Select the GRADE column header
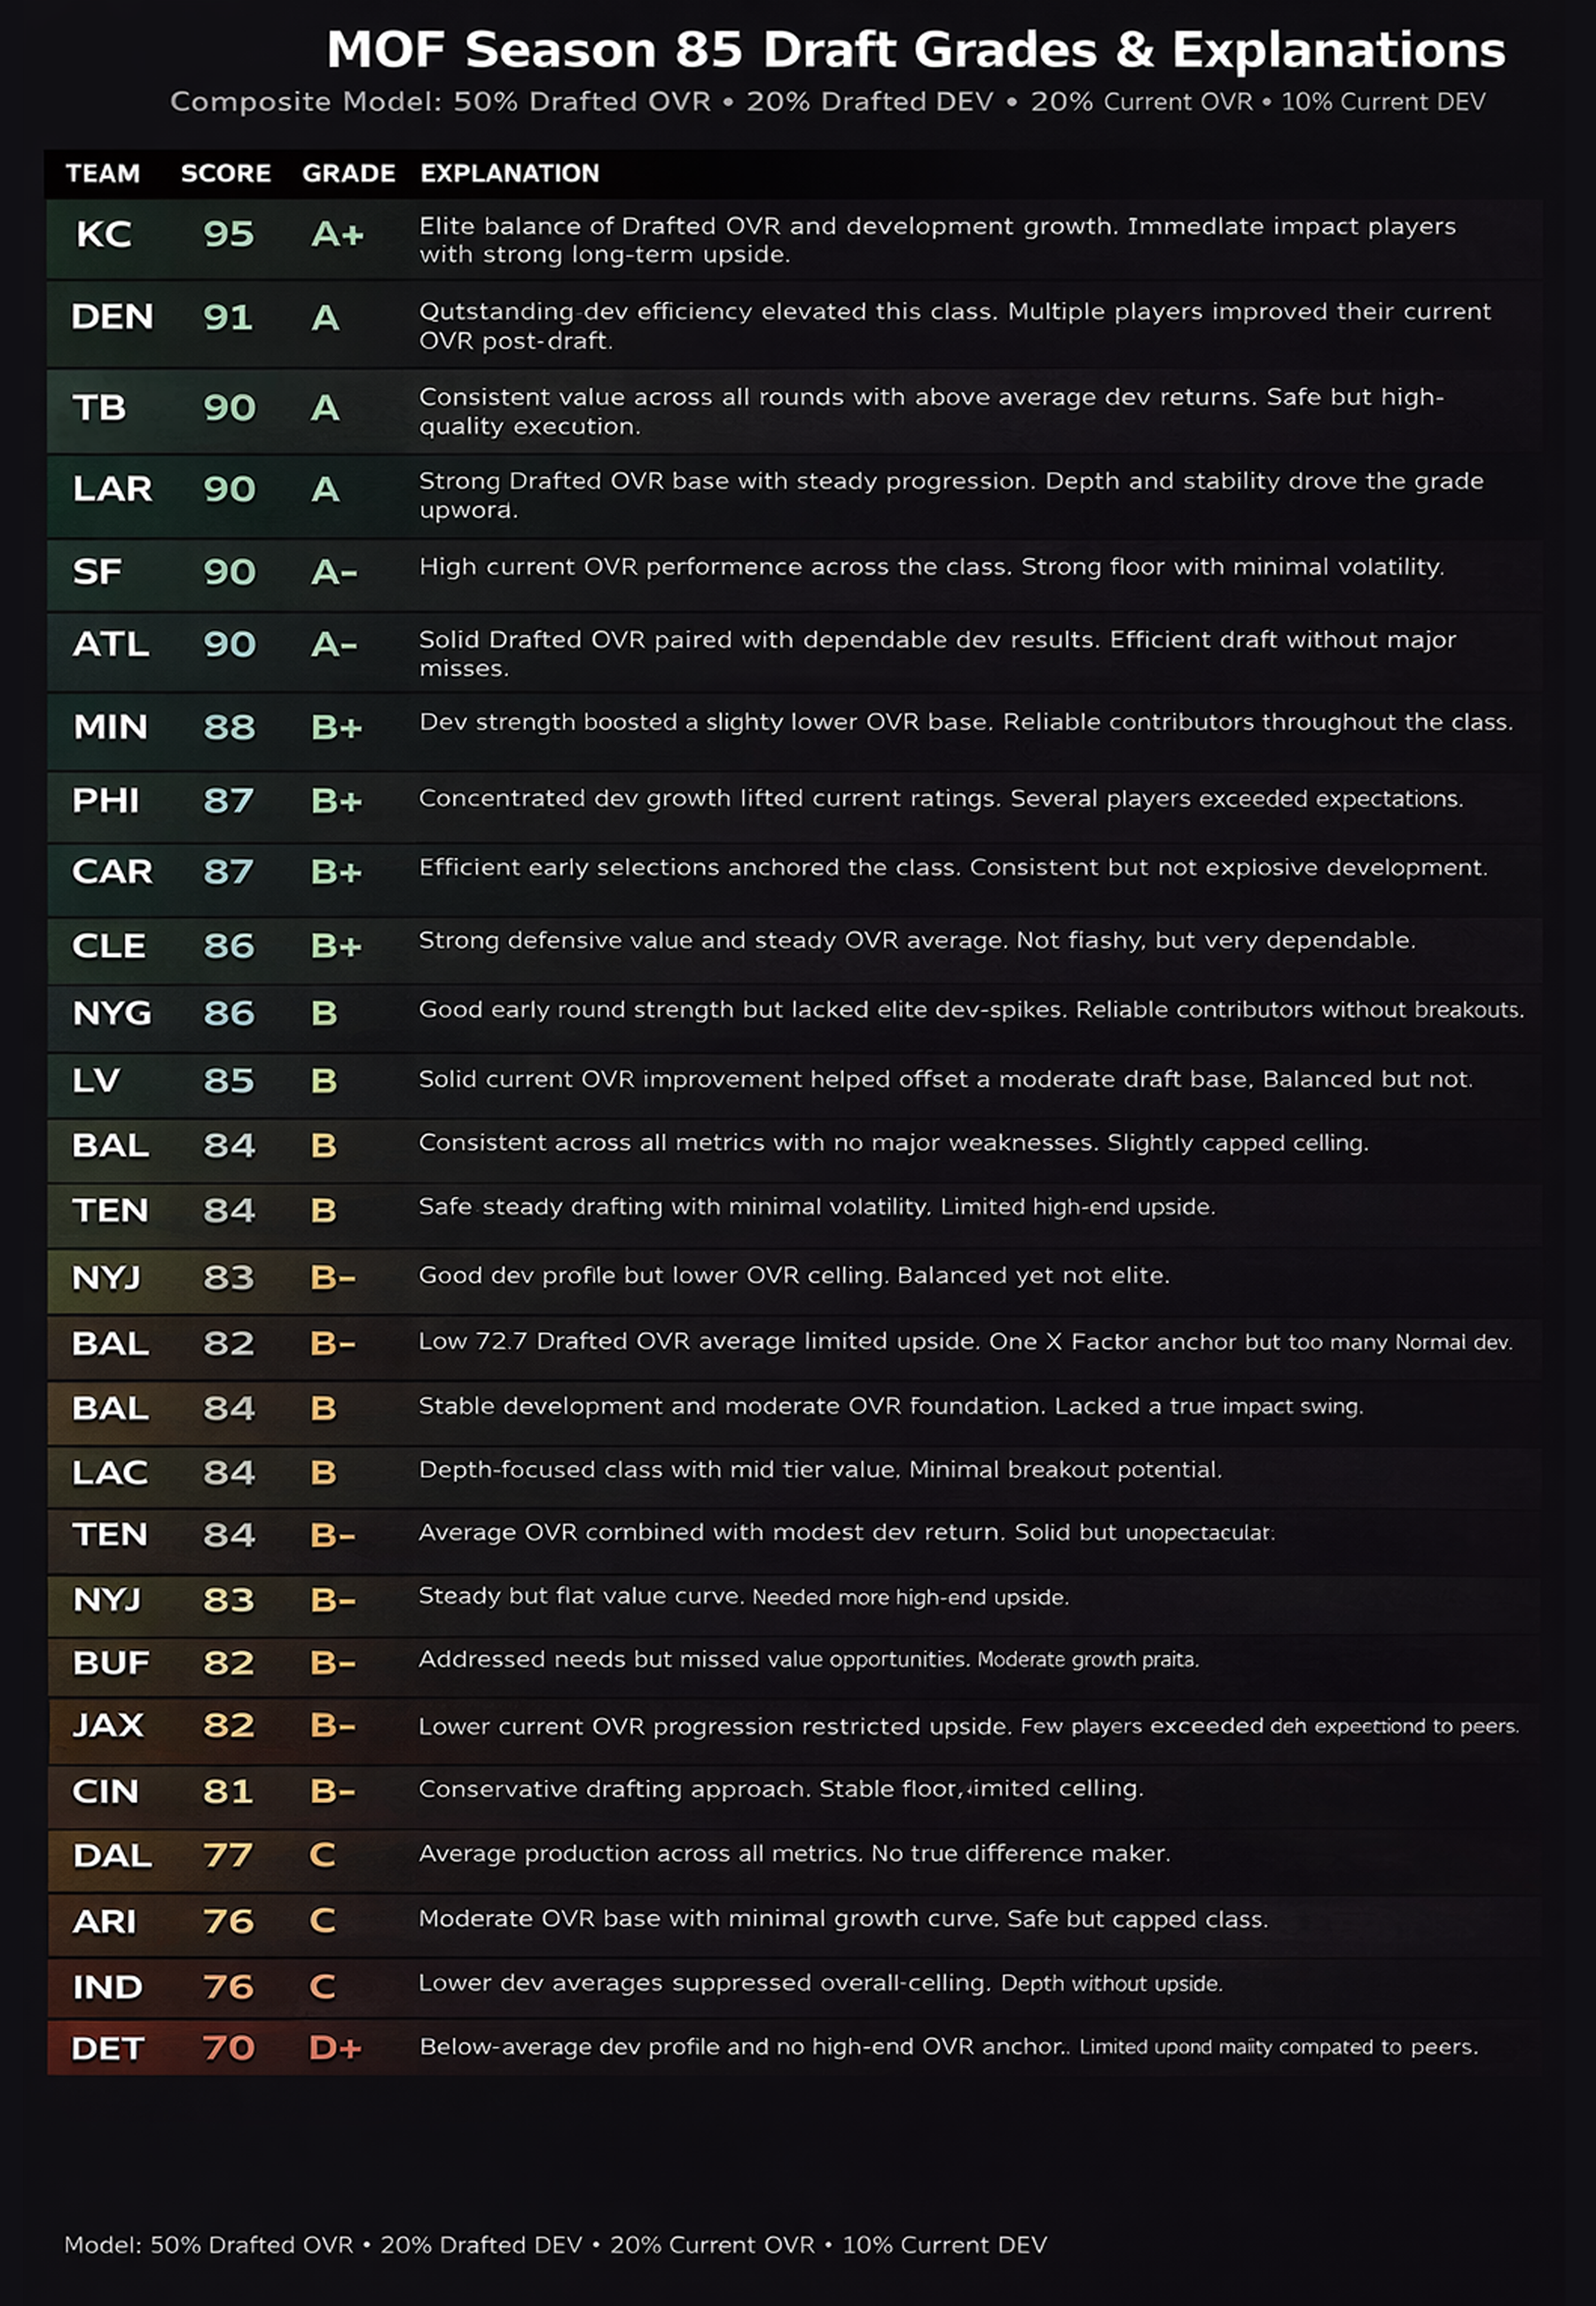 coord(348,173)
